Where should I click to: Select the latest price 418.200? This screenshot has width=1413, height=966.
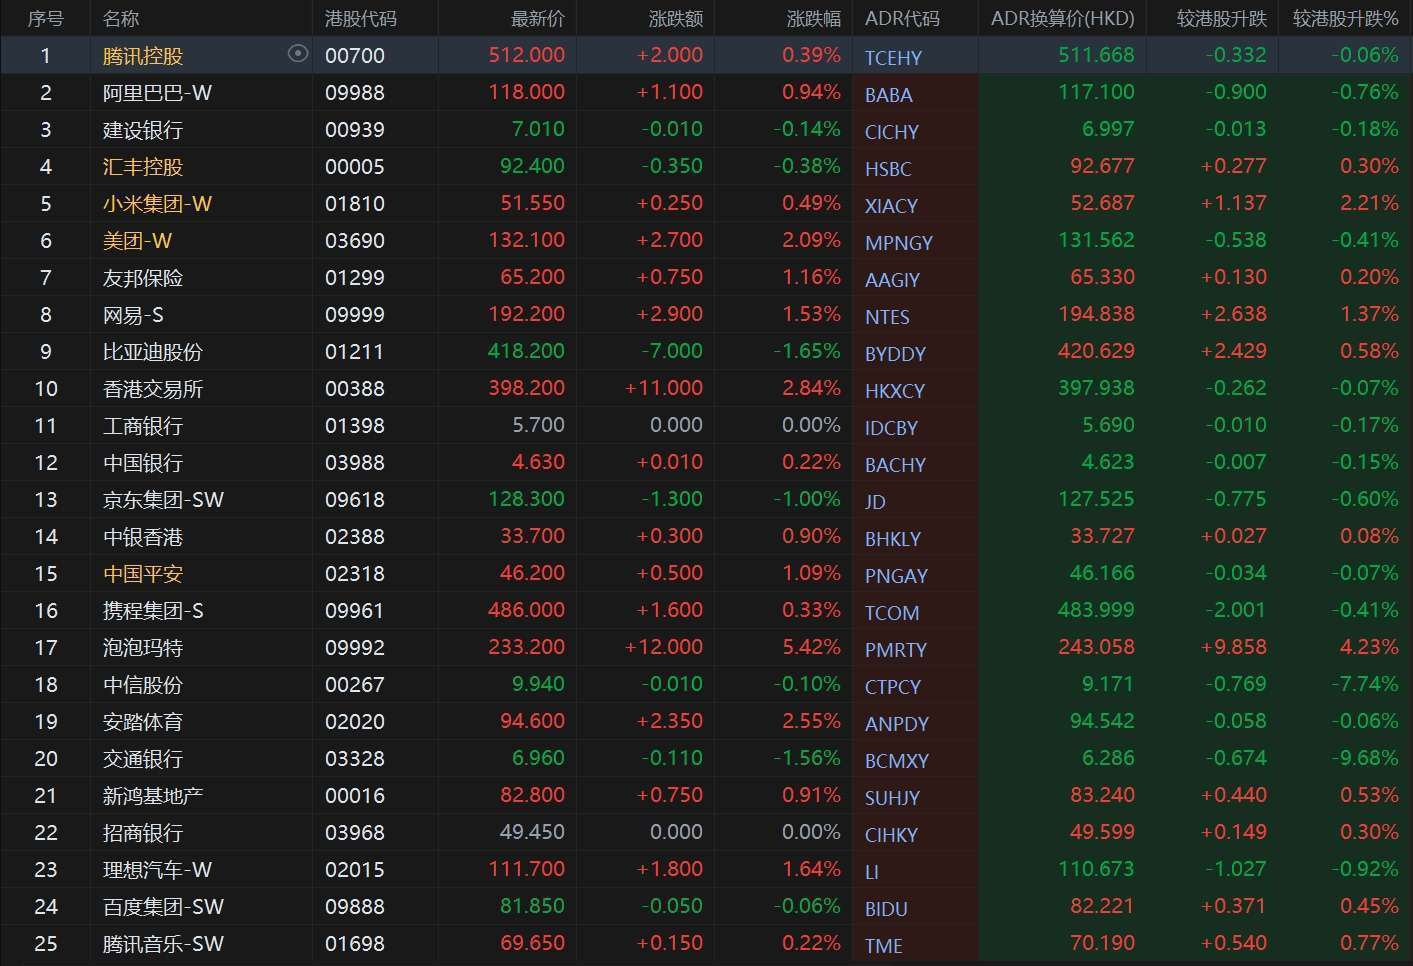(x=527, y=351)
